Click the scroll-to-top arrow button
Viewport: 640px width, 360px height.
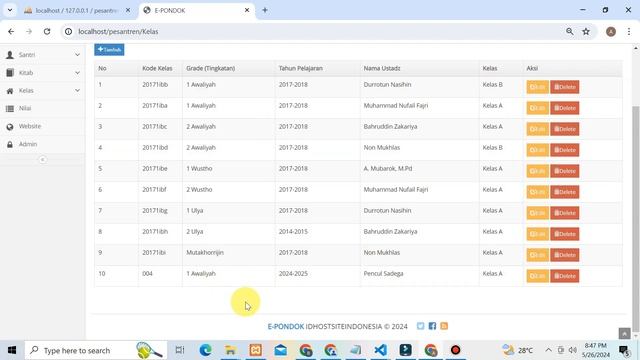(x=624, y=333)
